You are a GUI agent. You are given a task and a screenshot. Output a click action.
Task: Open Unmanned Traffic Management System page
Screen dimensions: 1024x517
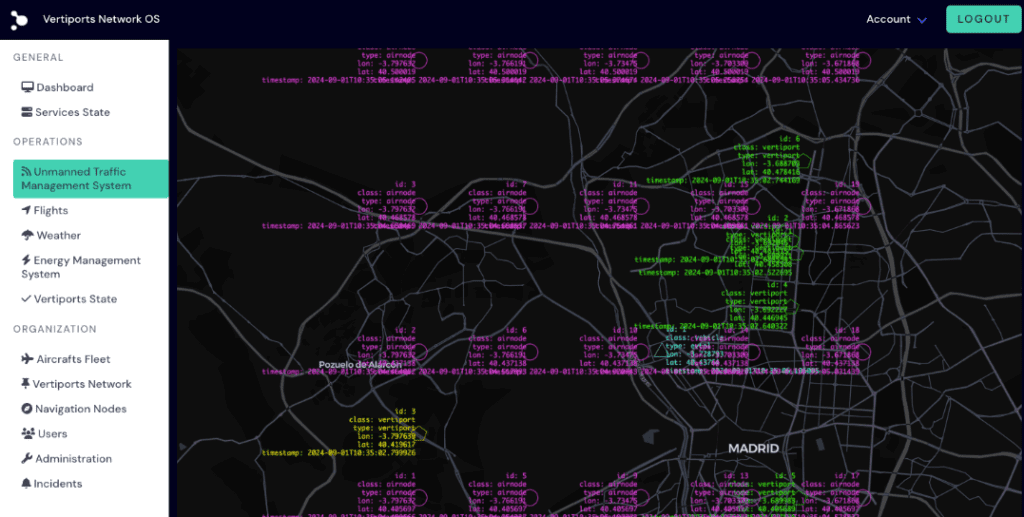(90, 179)
